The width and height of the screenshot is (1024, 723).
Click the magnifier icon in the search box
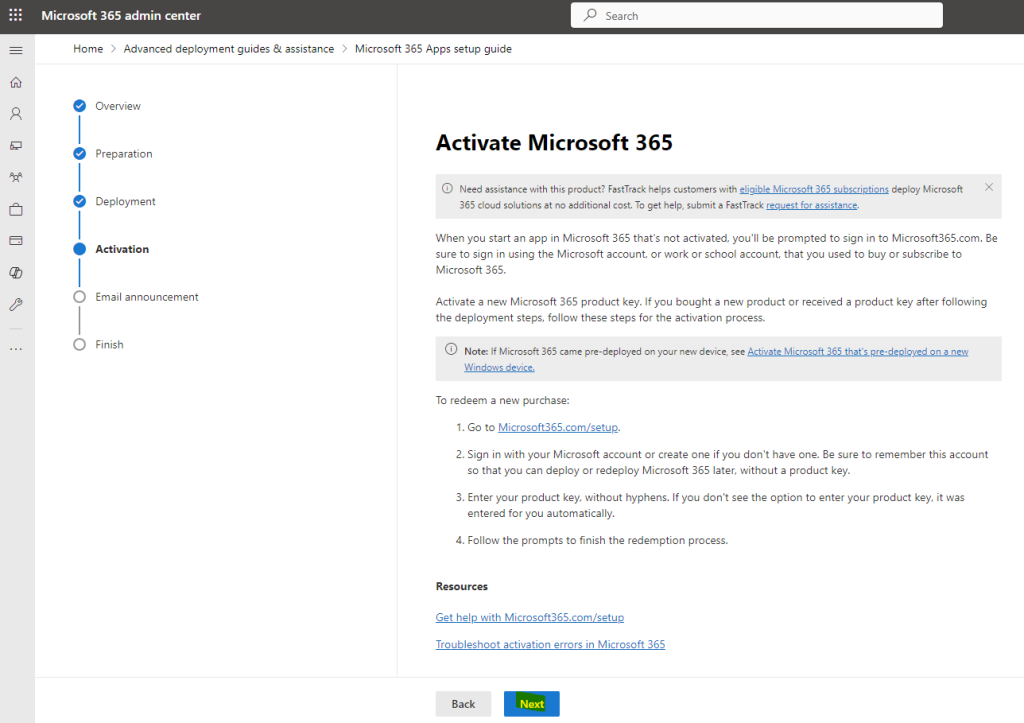[x=590, y=15]
